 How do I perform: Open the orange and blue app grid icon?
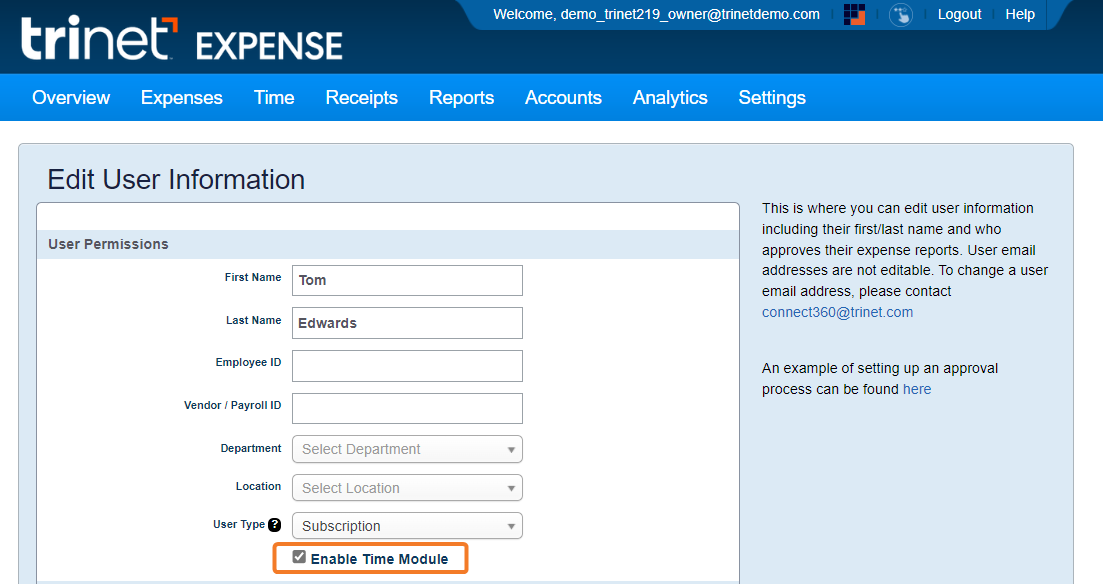point(854,14)
